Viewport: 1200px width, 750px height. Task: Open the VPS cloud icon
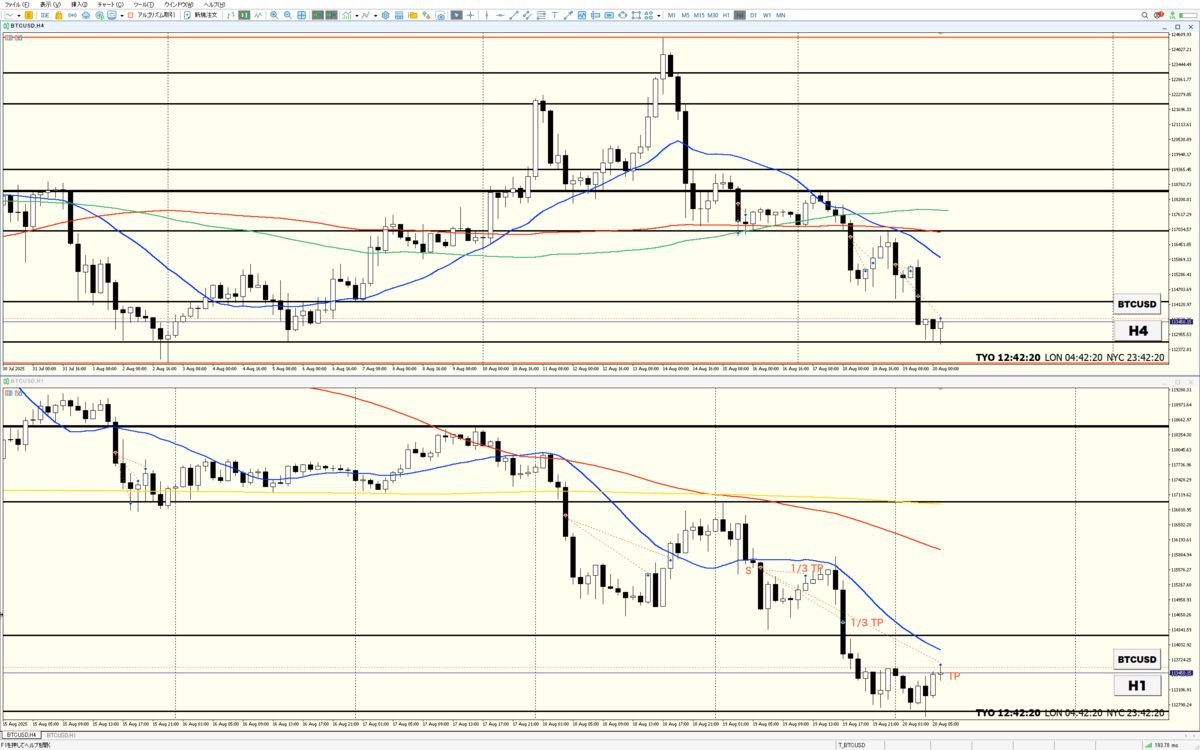pos(86,15)
